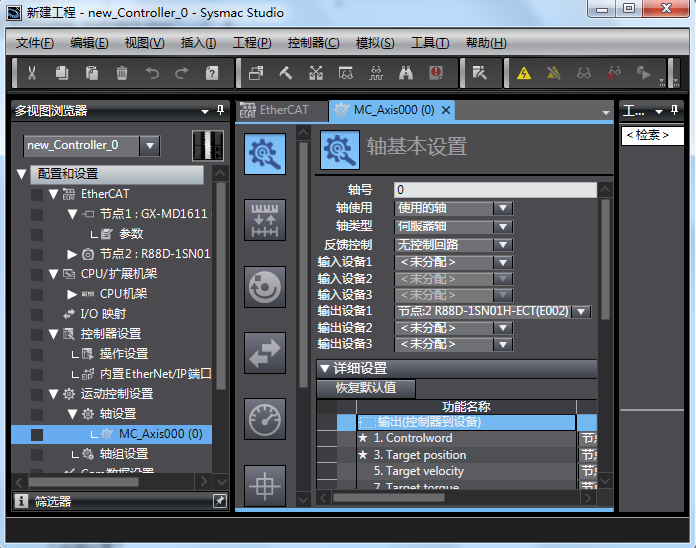The height and width of the screenshot is (548, 696).
Task: Click the axis settings vertical scrollbar thumb
Action: [605, 259]
